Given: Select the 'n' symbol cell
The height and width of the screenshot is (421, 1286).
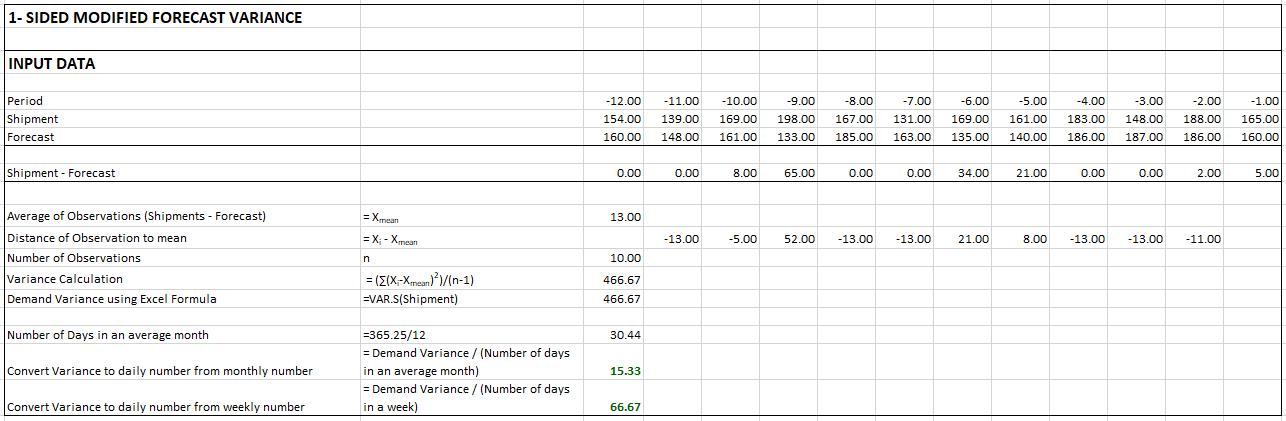Looking at the screenshot, I should pos(471,258).
